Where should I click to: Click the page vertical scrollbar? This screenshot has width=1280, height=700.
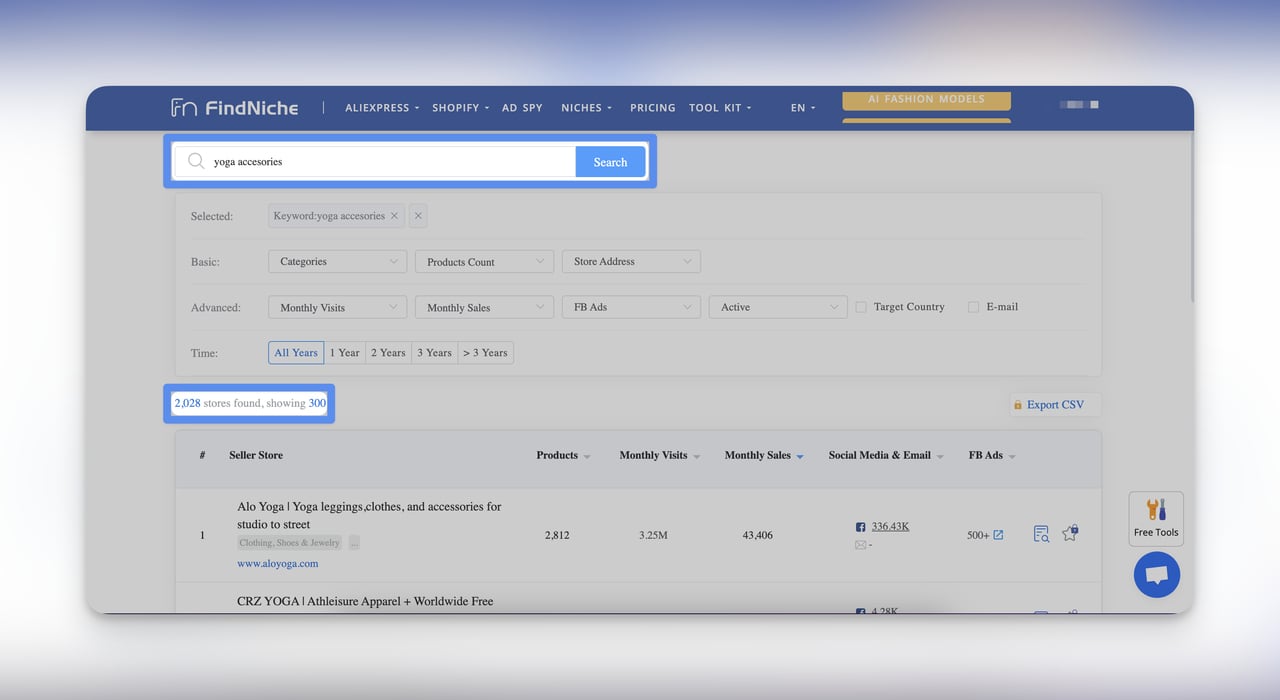[x=1190, y=215]
